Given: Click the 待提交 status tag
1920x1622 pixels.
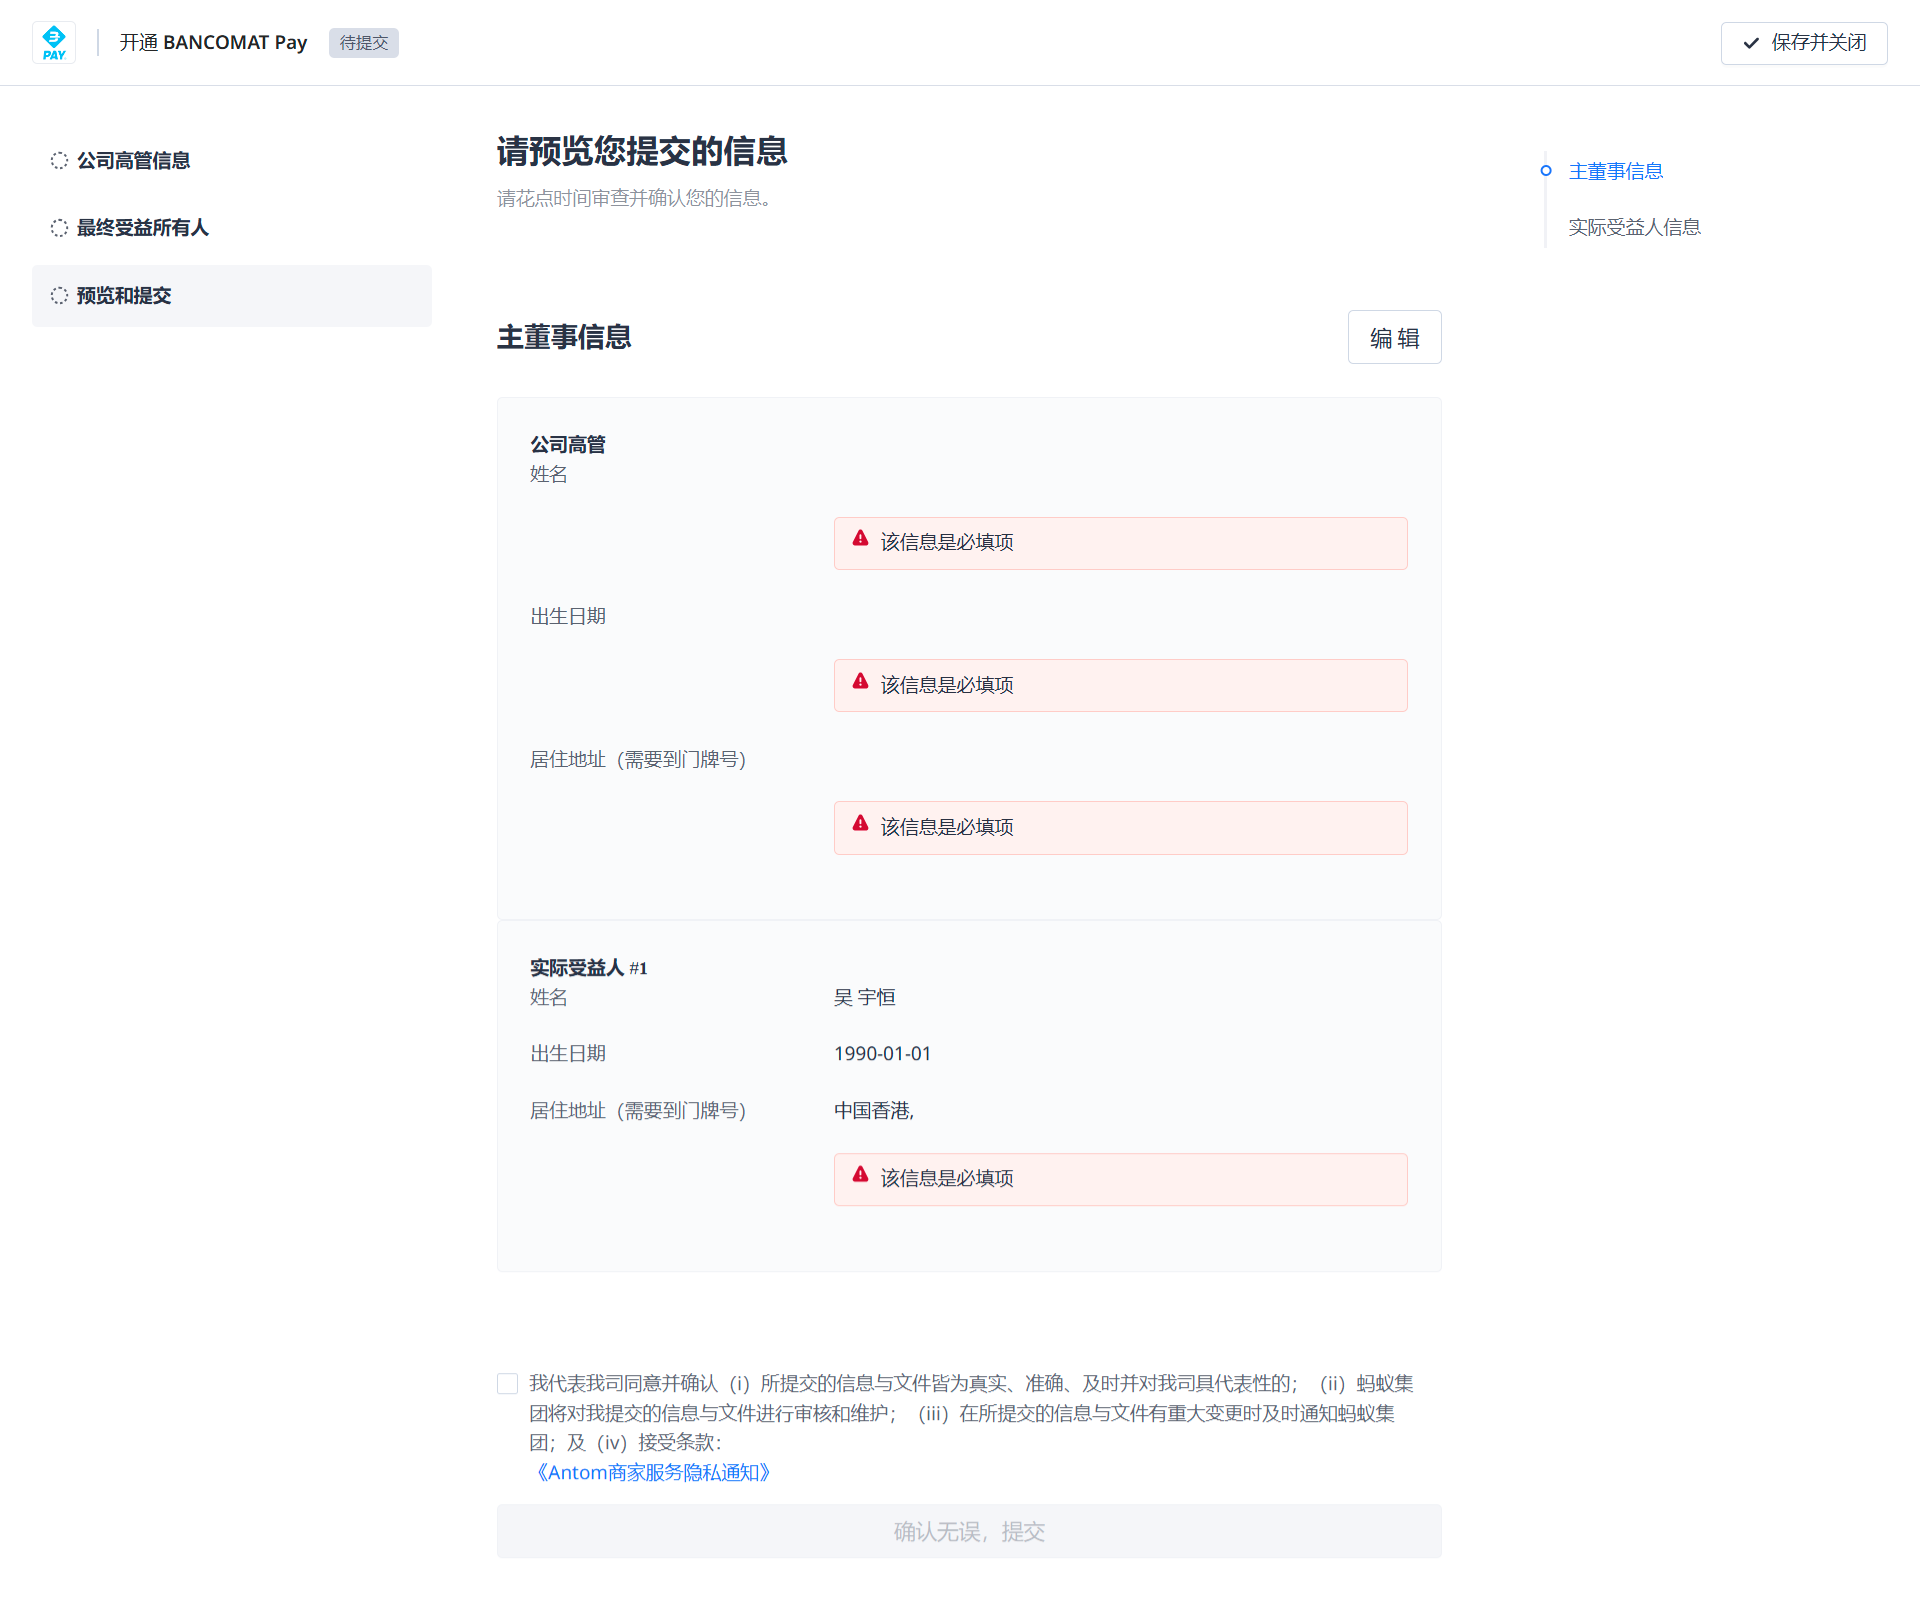Looking at the screenshot, I should 363,43.
